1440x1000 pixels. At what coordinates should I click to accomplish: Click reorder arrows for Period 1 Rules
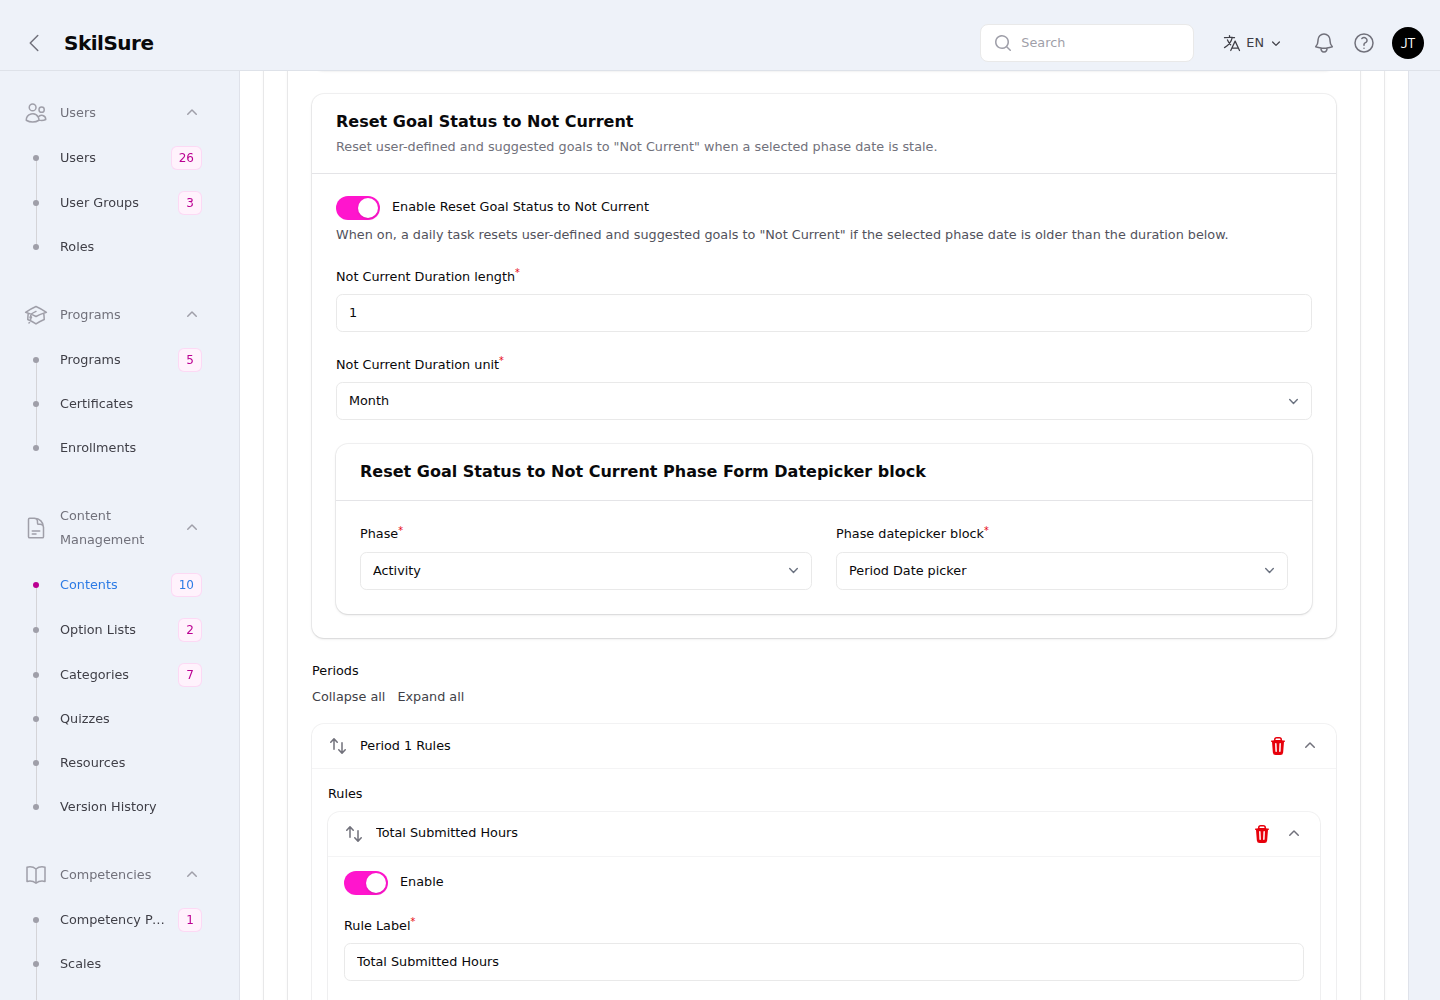pos(338,746)
